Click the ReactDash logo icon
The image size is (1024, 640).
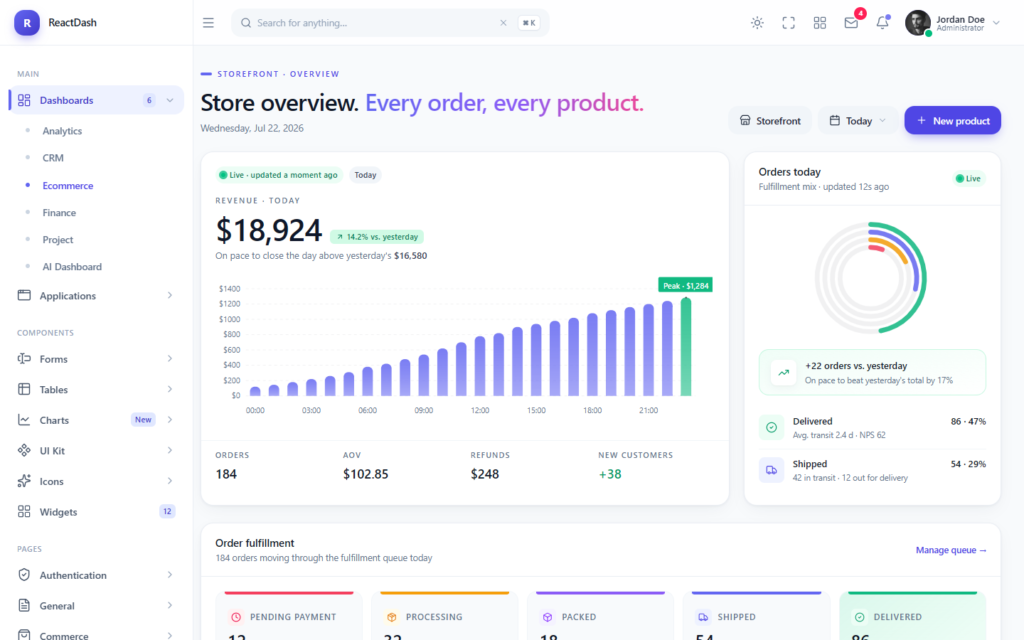[27, 23]
